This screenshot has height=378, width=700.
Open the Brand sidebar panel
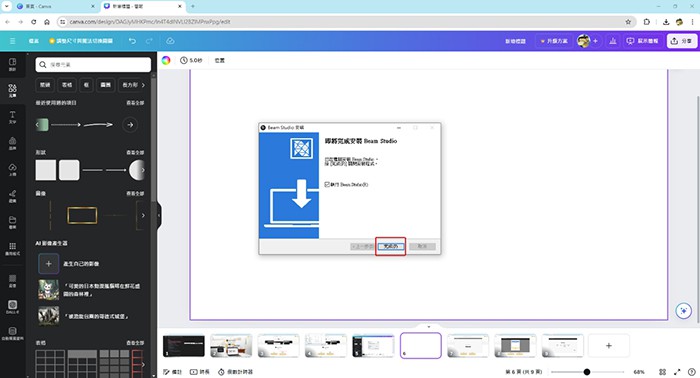point(12,143)
